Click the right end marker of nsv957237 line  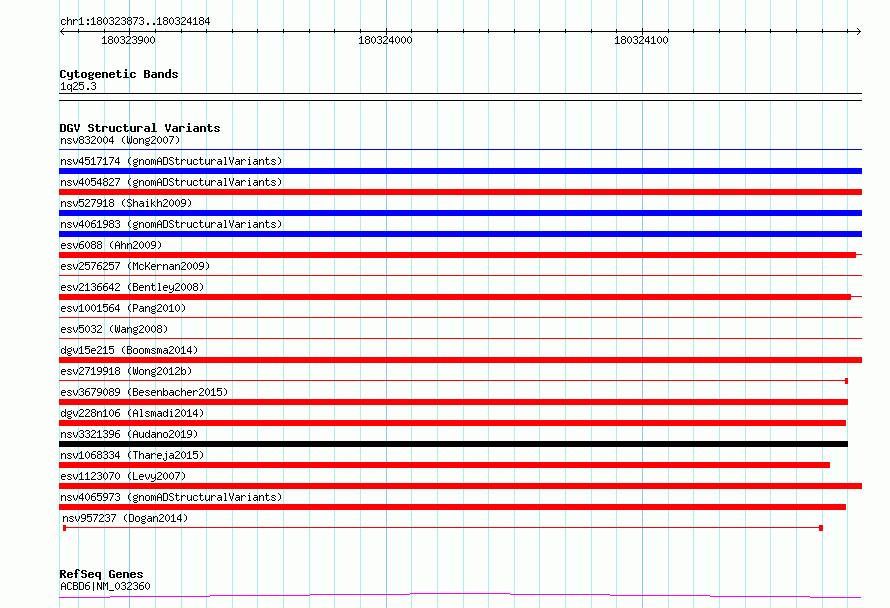pyautogui.click(x=821, y=528)
